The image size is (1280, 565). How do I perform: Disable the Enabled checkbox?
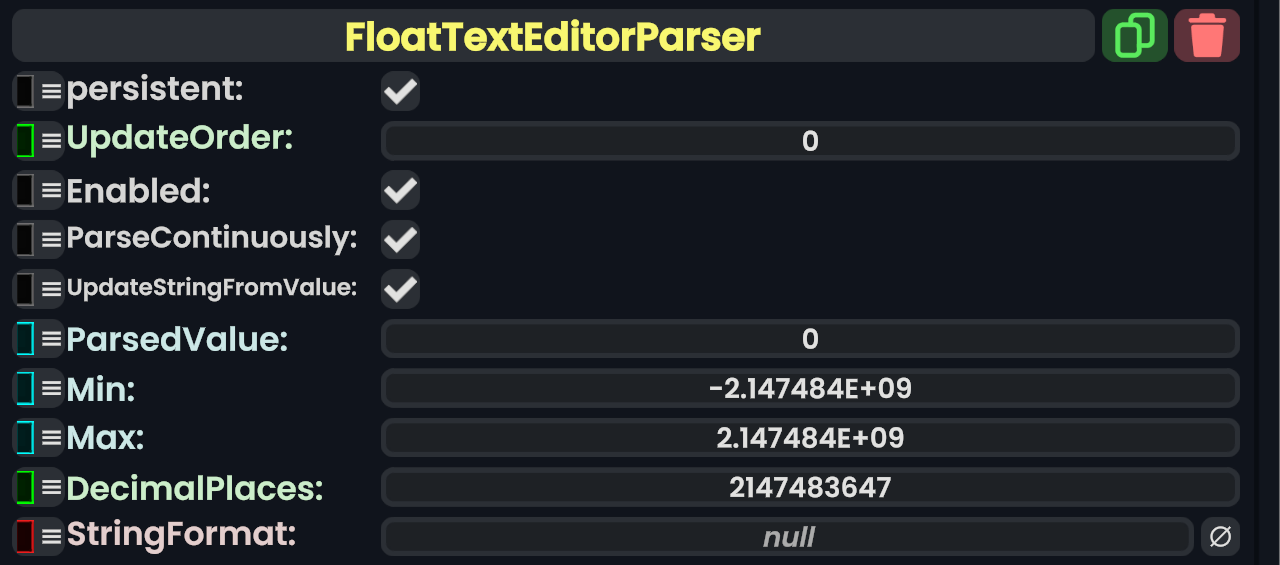click(400, 190)
